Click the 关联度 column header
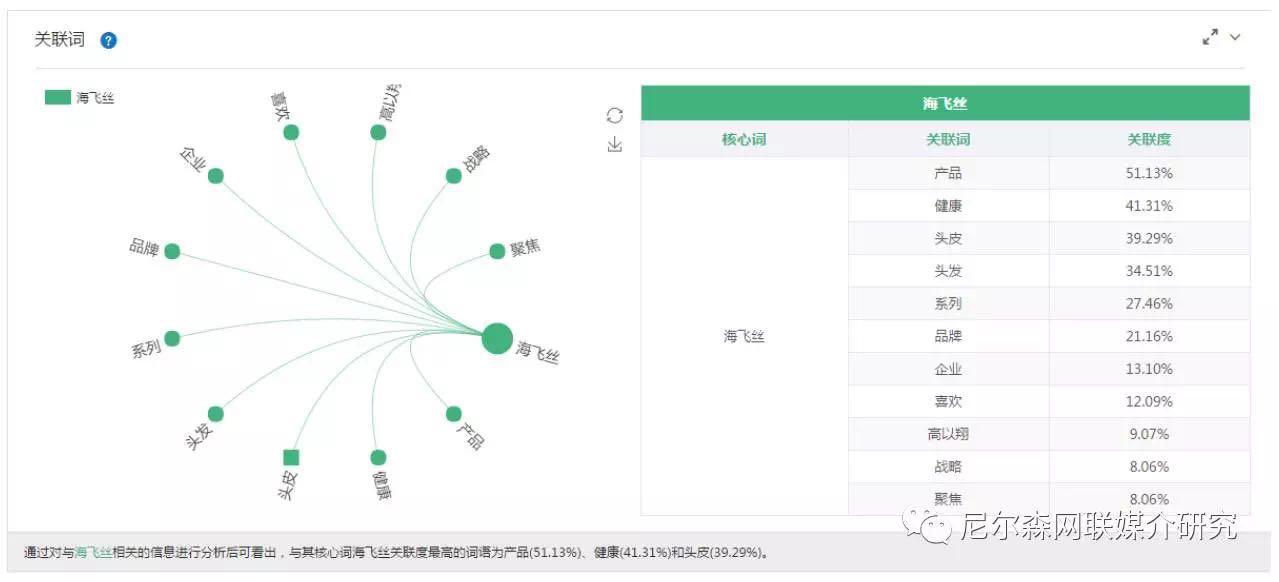1279x582 pixels. (x=1149, y=139)
